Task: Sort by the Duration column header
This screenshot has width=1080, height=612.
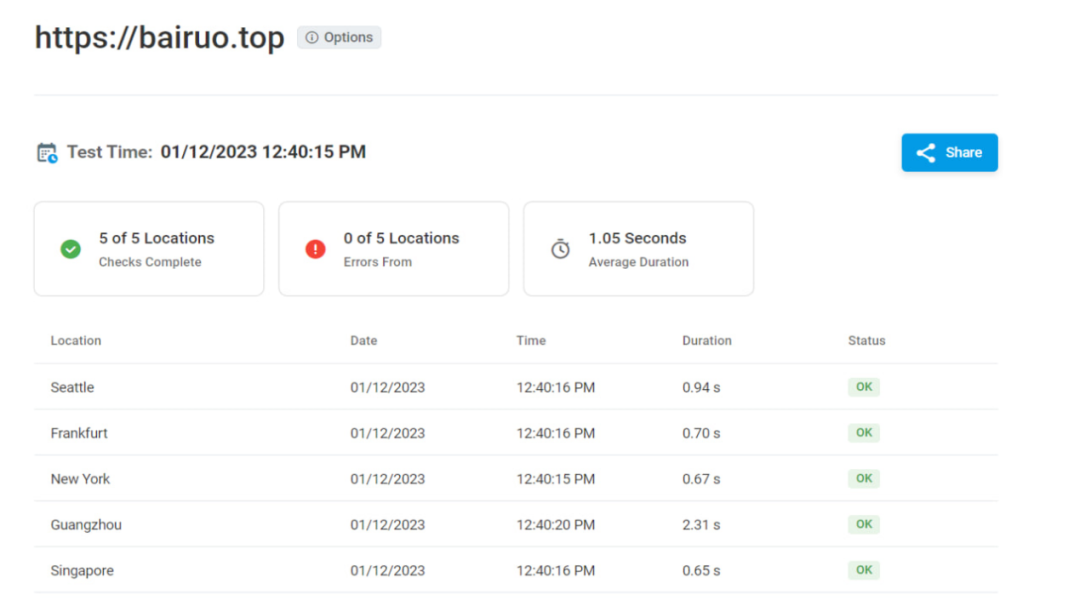Action: click(x=706, y=341)
